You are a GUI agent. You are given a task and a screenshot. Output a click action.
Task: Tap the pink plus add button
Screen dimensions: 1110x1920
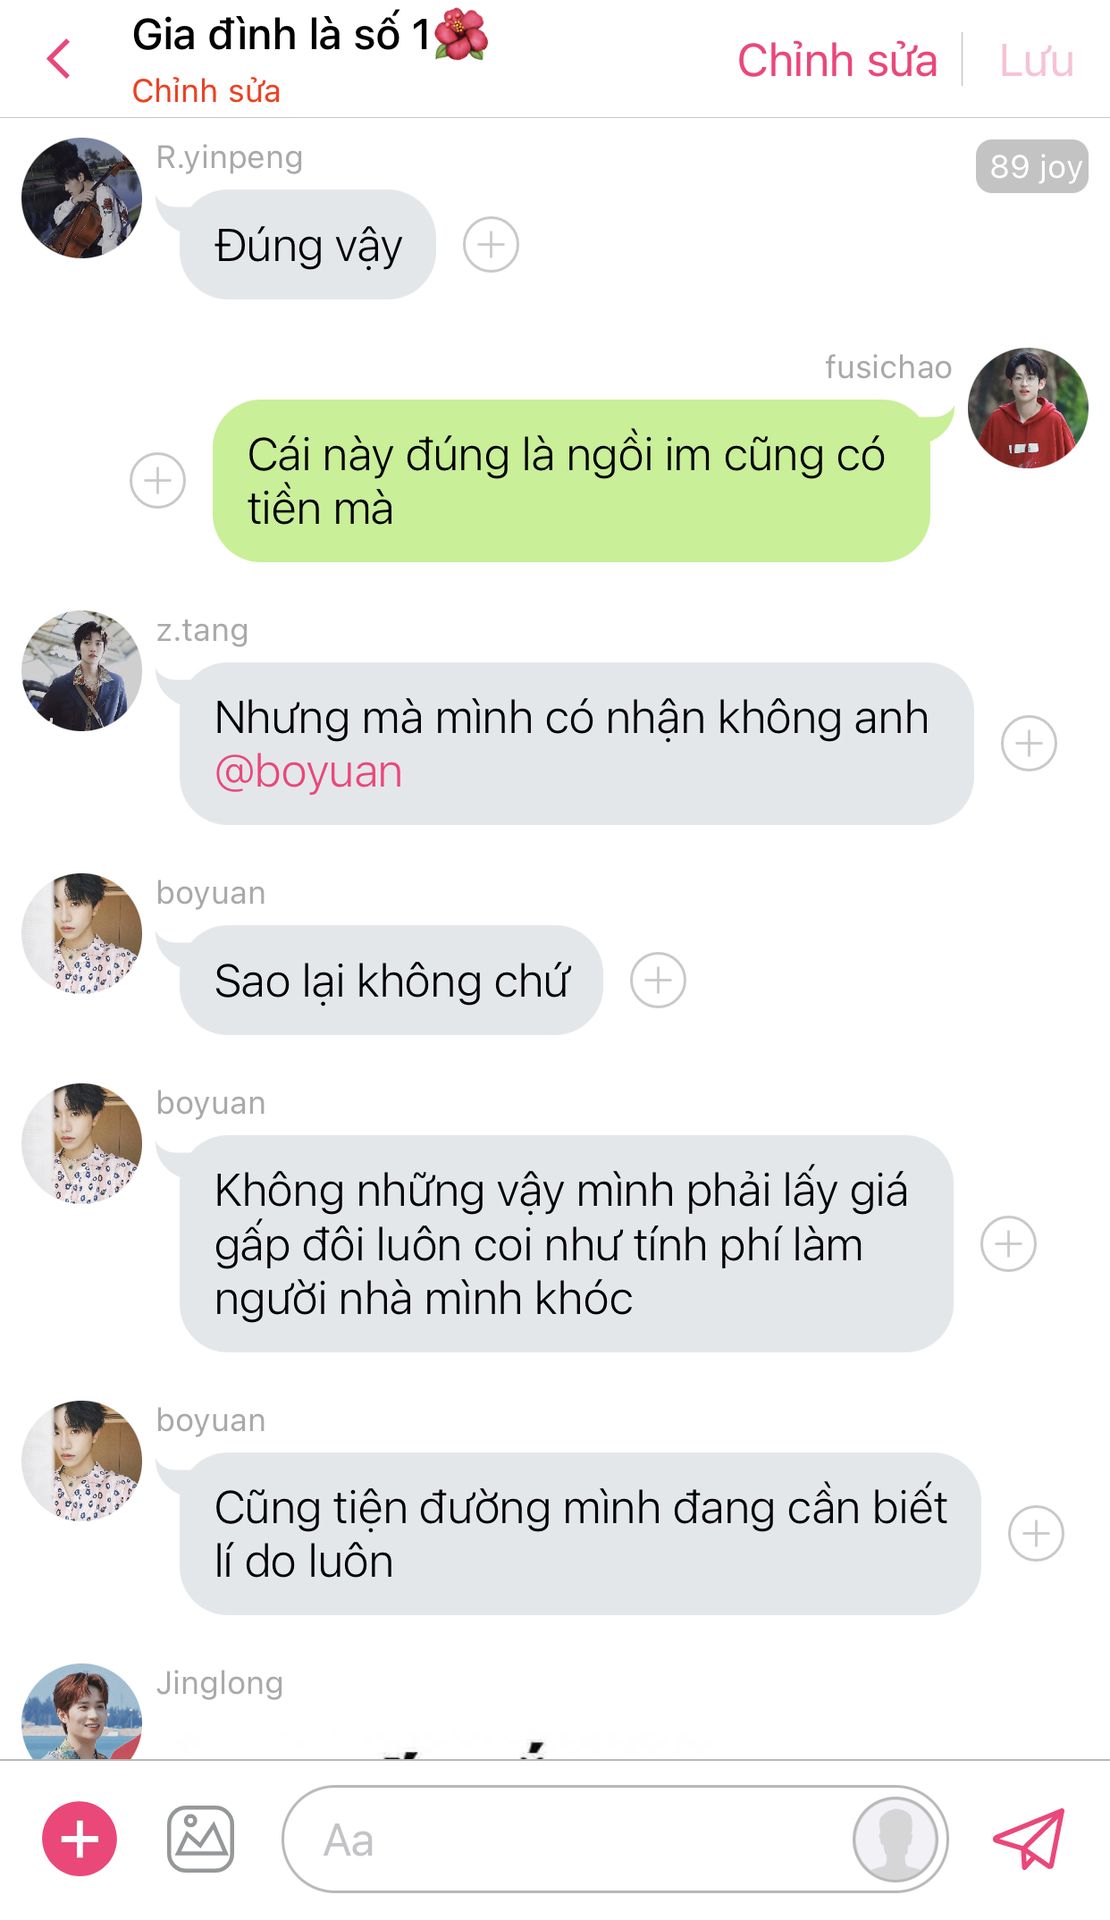tap(79, 1838)
